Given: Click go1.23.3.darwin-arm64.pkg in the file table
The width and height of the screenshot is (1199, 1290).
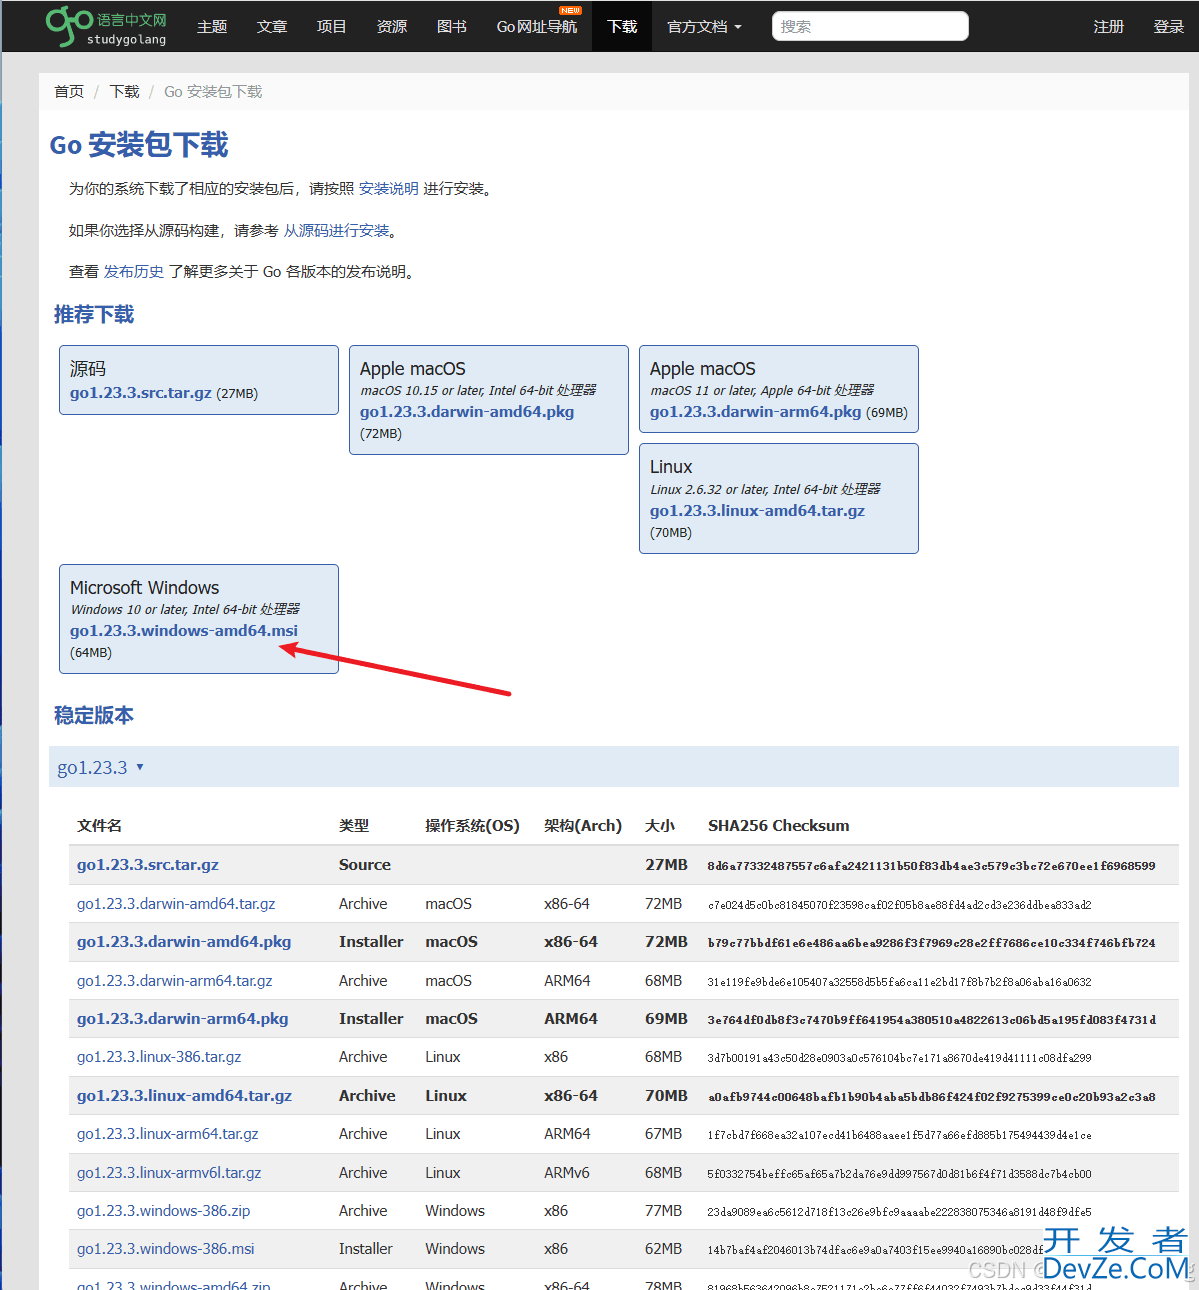Looking at the screenshot, I should pos(183,1019).
